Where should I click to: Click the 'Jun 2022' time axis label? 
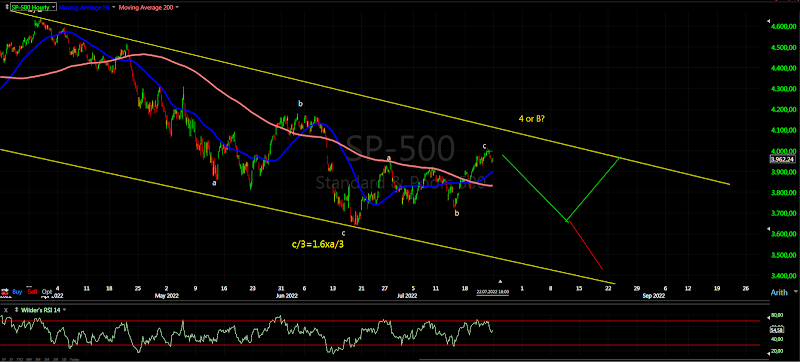pos(287,295)
